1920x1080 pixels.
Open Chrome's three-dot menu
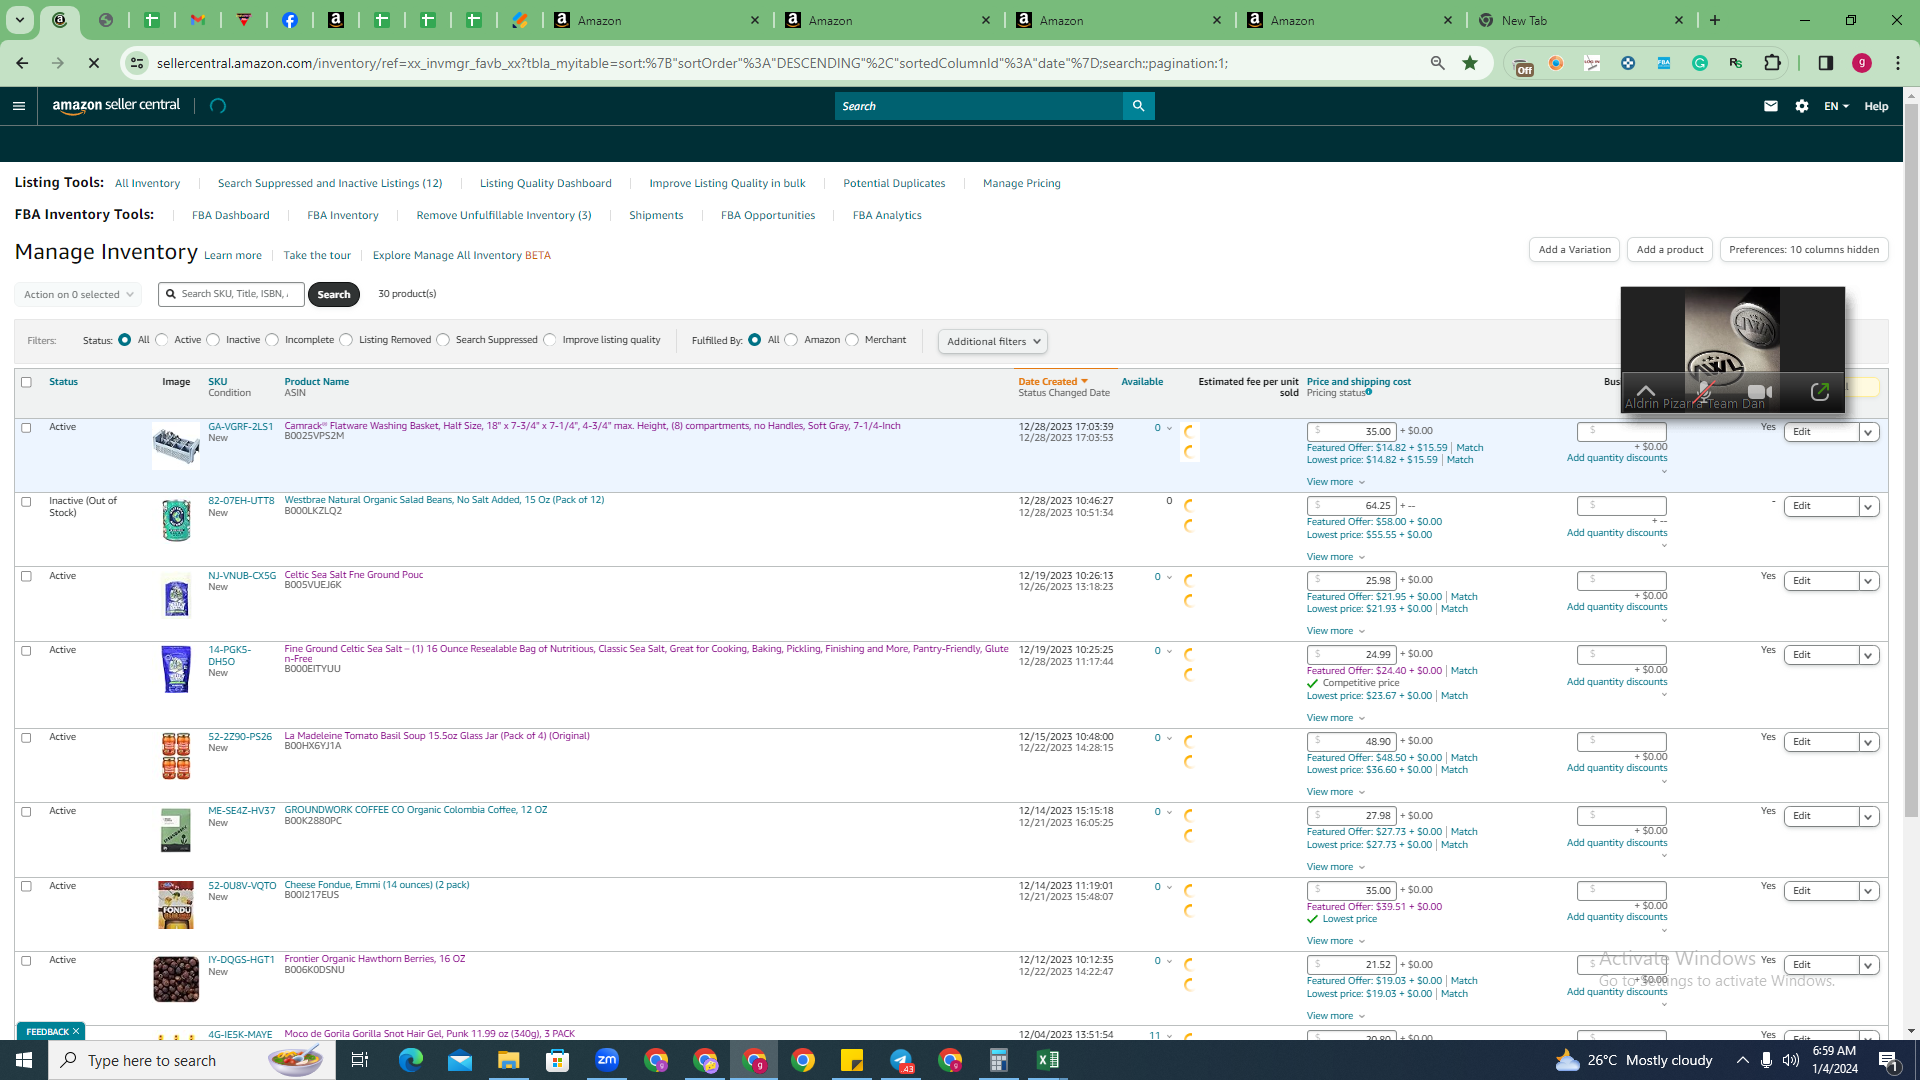pyautogui.click(x=1898, y=63)
